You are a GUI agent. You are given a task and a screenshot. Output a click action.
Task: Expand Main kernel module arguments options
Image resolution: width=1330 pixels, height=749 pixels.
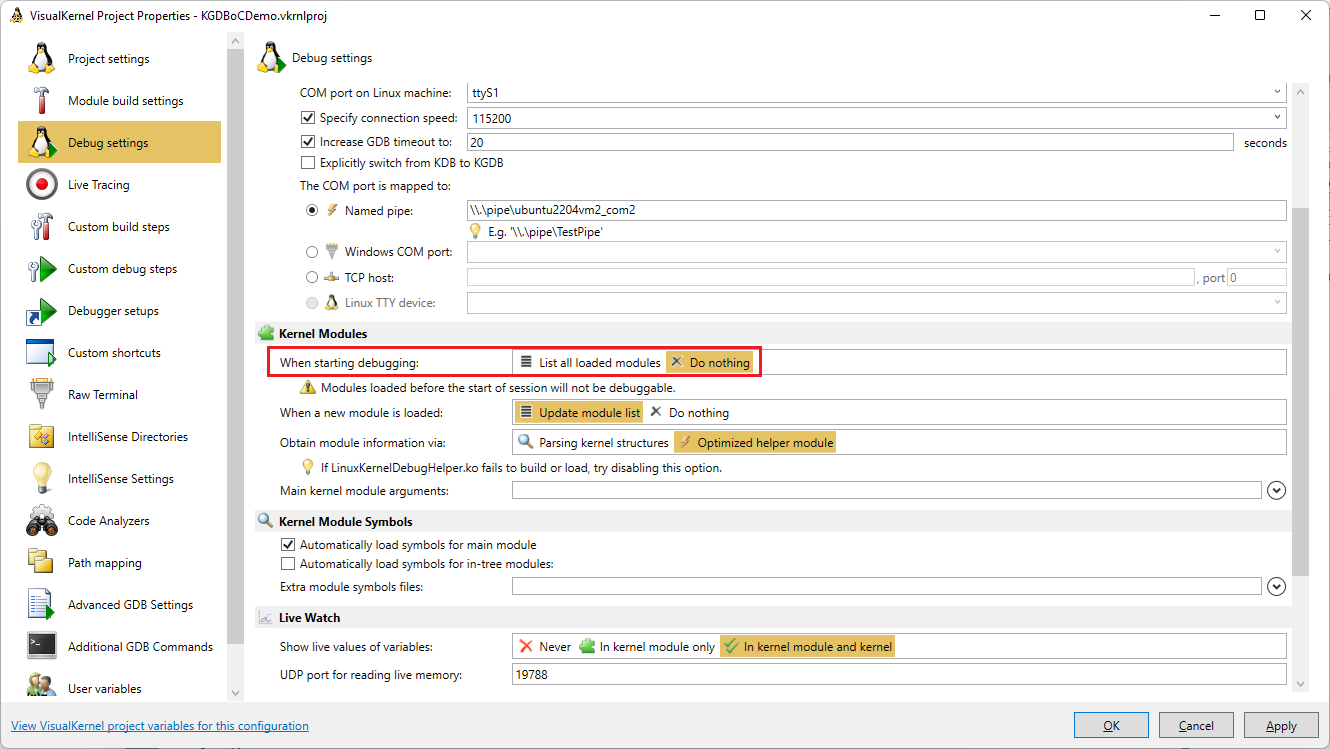click(x=1276, y=491)
